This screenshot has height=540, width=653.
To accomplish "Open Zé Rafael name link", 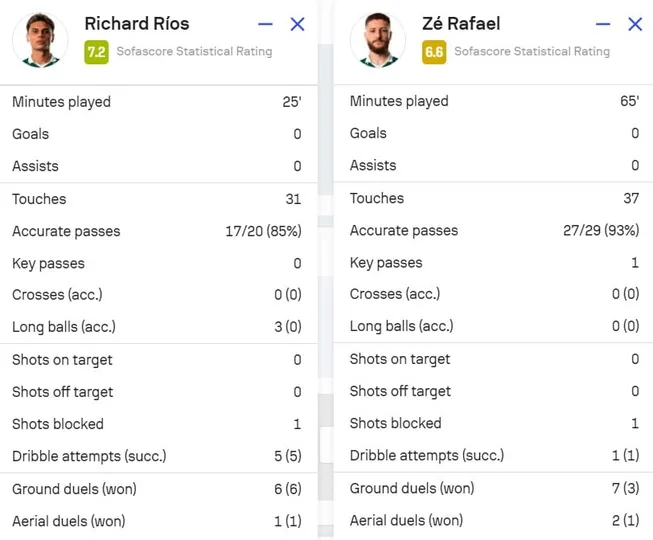I will tap(461, 23).
